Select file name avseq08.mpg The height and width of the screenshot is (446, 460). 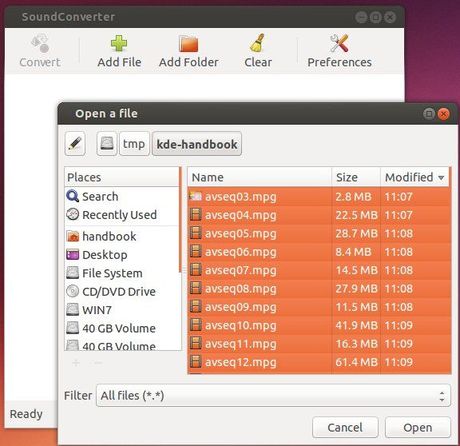coord(241,288)
